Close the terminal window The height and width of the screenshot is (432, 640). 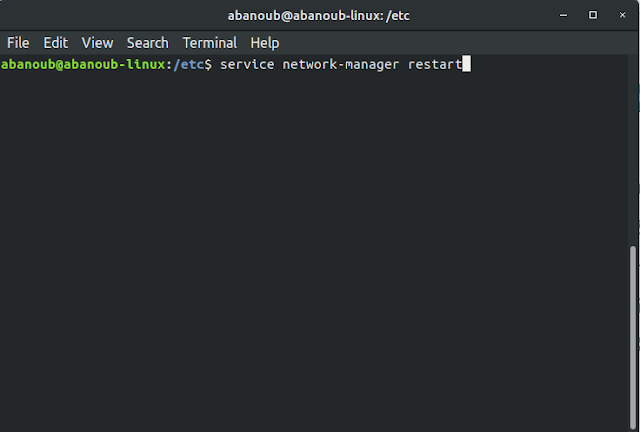tap(620, 16)
